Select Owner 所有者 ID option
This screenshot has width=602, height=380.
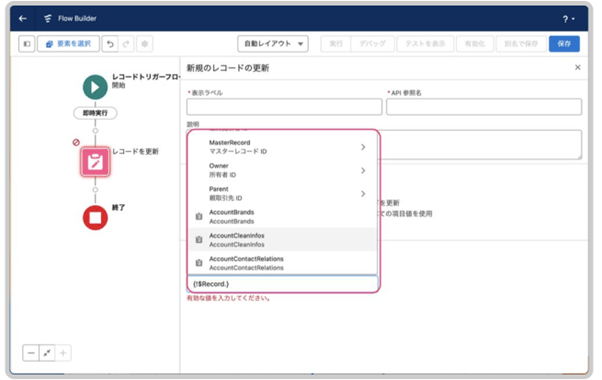(x=283, y=170)
